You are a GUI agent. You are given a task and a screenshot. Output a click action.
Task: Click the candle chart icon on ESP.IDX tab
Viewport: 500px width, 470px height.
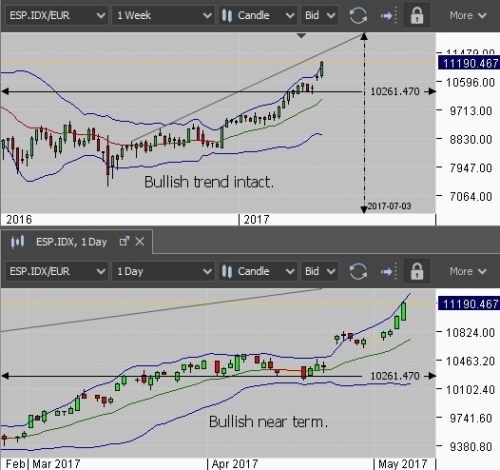17,242
